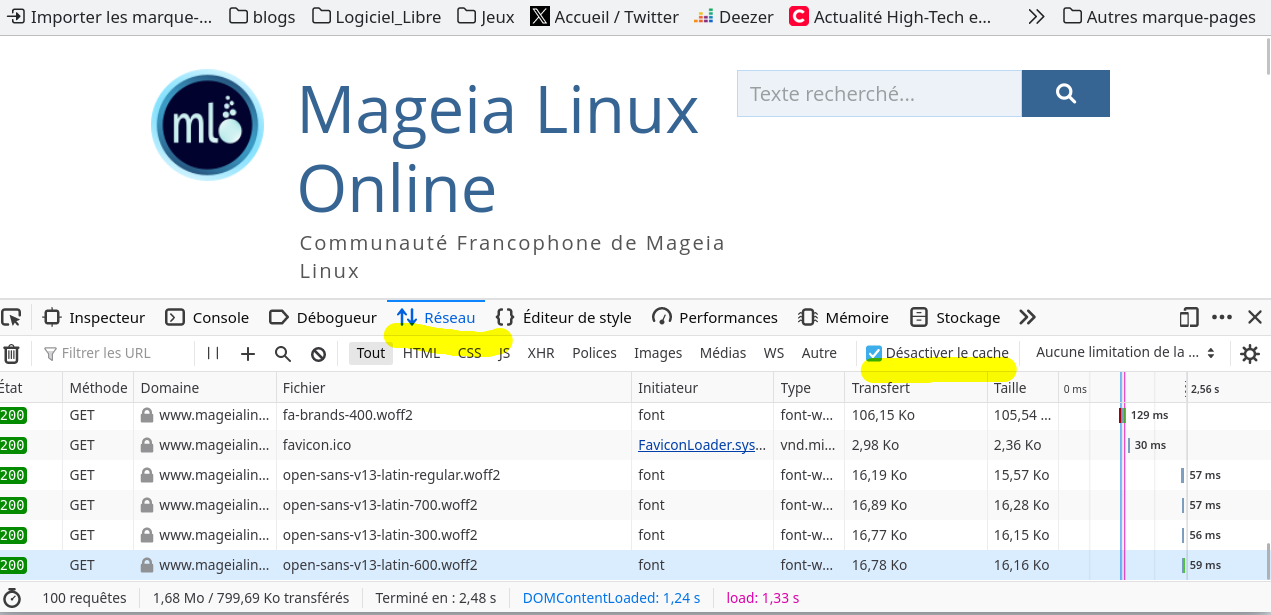
Task: Filter requests by Autre
Action: [819, 353]
